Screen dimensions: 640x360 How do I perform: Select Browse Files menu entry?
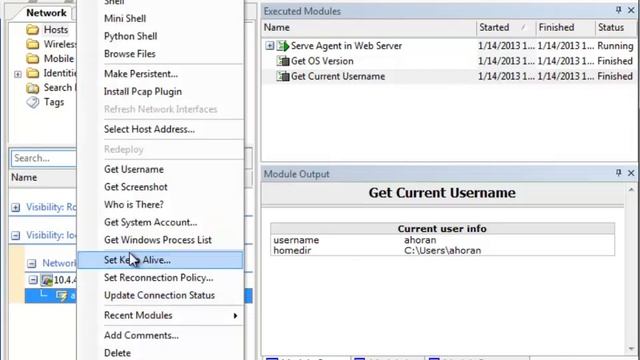[x=130, y=53]
